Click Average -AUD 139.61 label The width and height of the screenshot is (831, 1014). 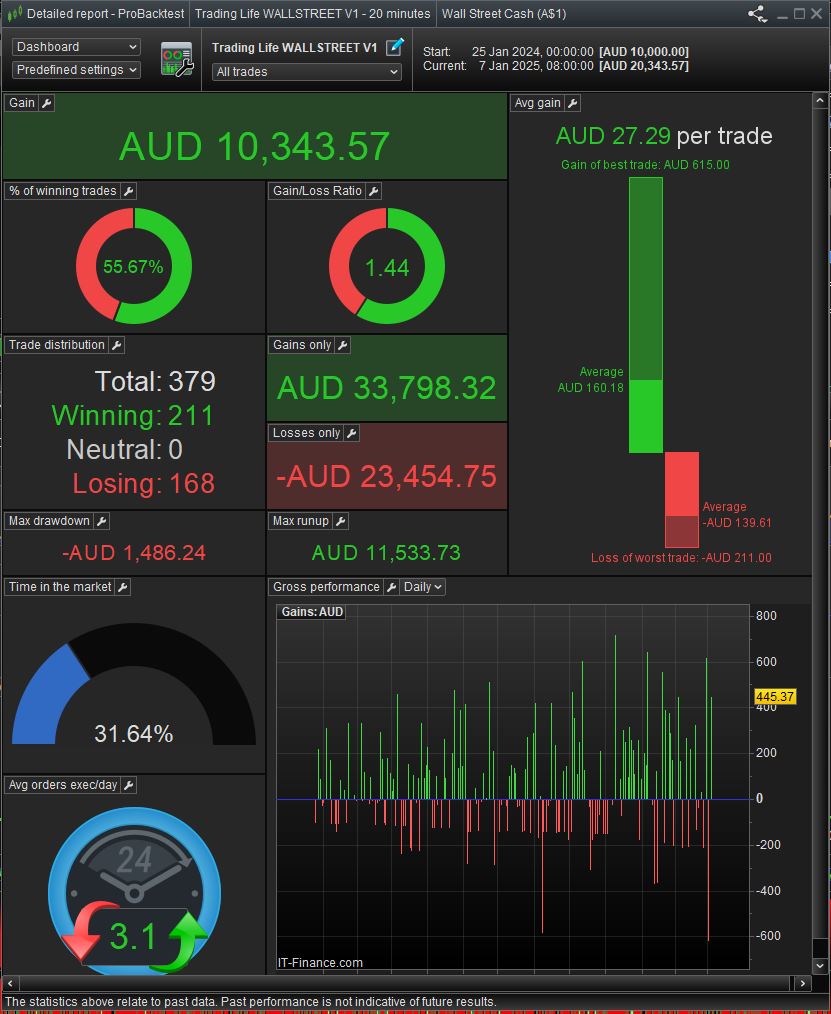pos(737,515)
